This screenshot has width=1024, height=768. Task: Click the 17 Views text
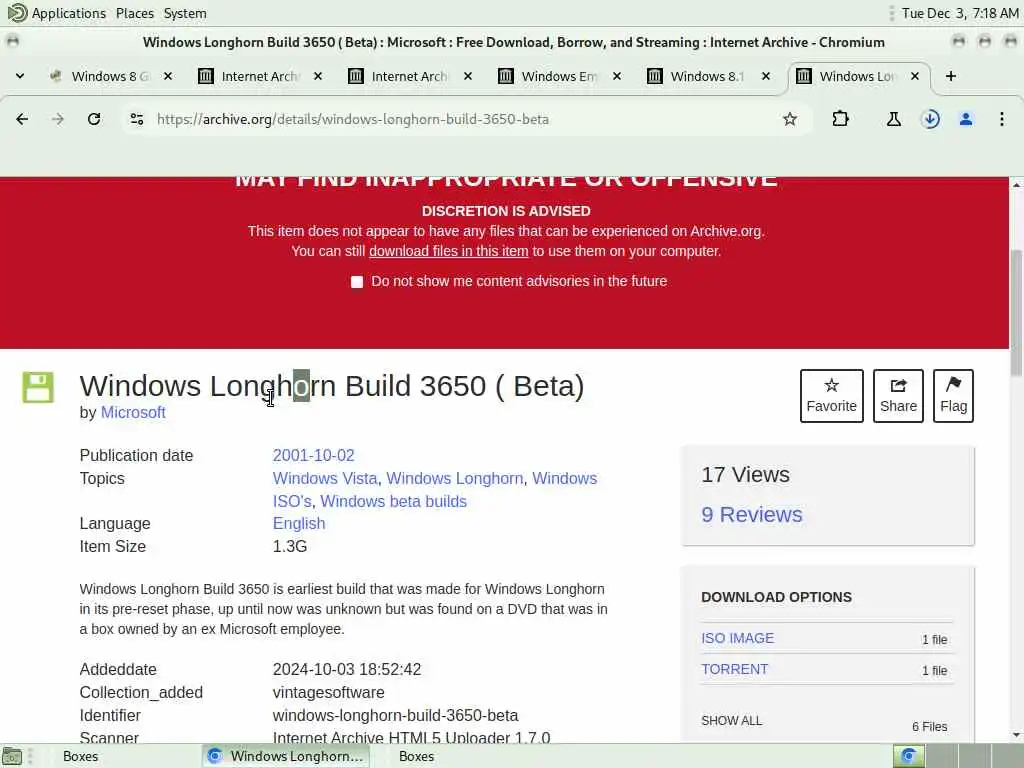point(745,475)
